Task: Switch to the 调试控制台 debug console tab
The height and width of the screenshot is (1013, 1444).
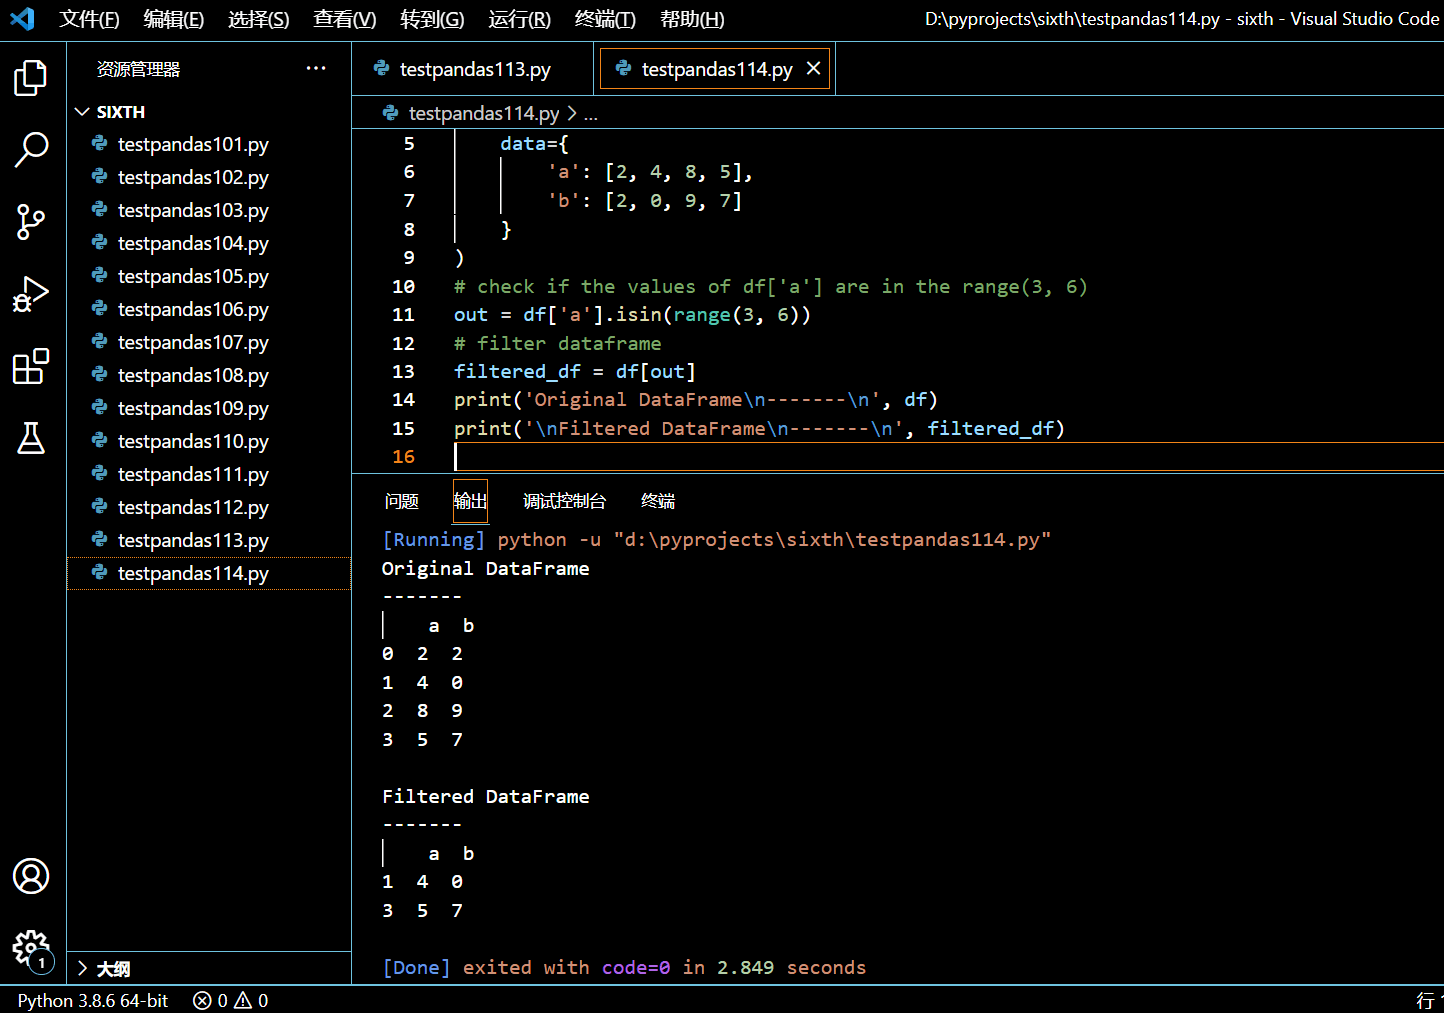Action: click(x=564, y=501)
